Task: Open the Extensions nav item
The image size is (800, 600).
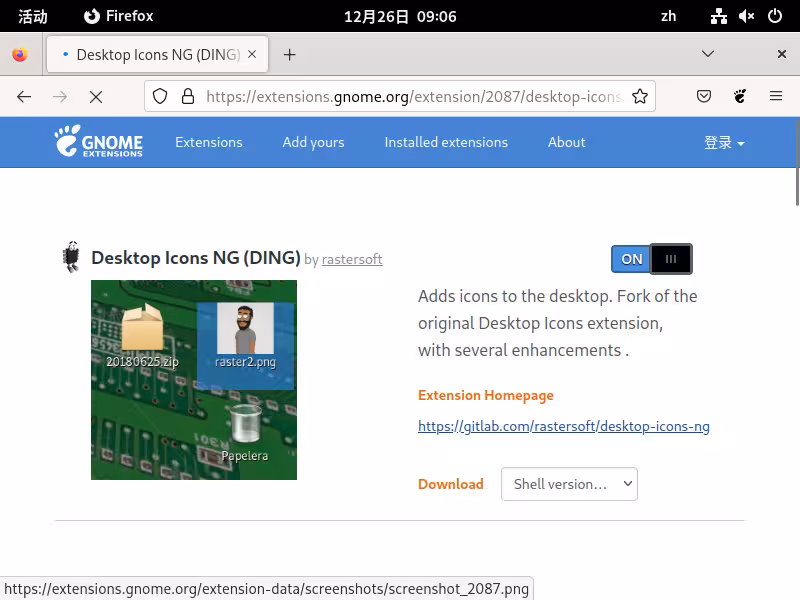Action: (209, 142)
